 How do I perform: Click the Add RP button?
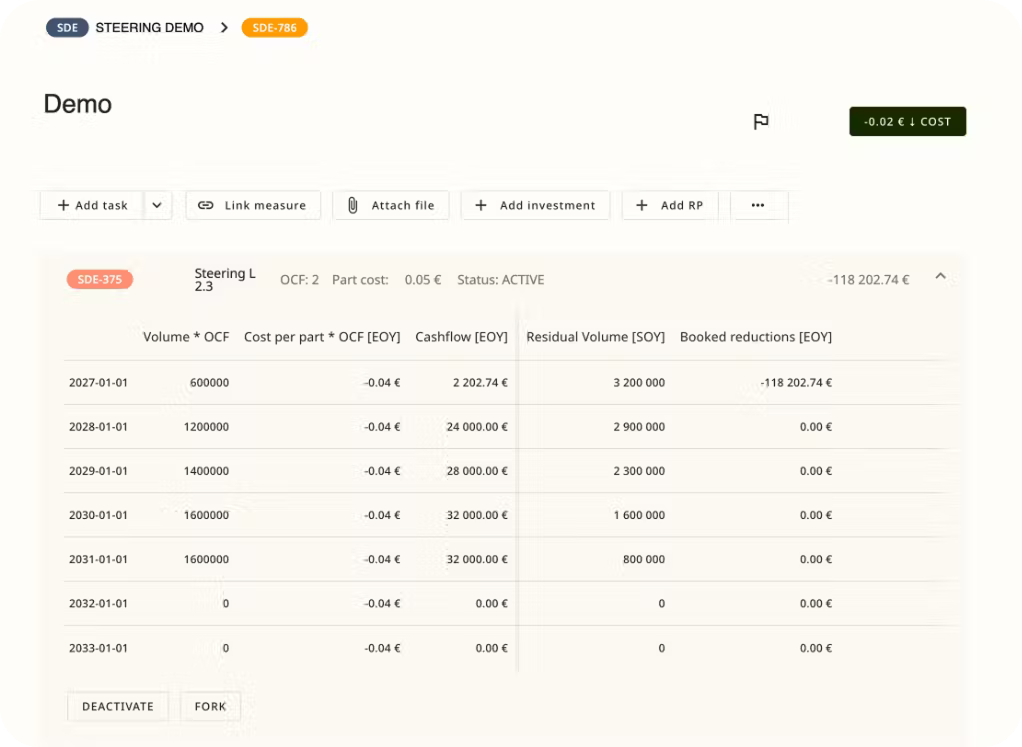tap(670, 205)
